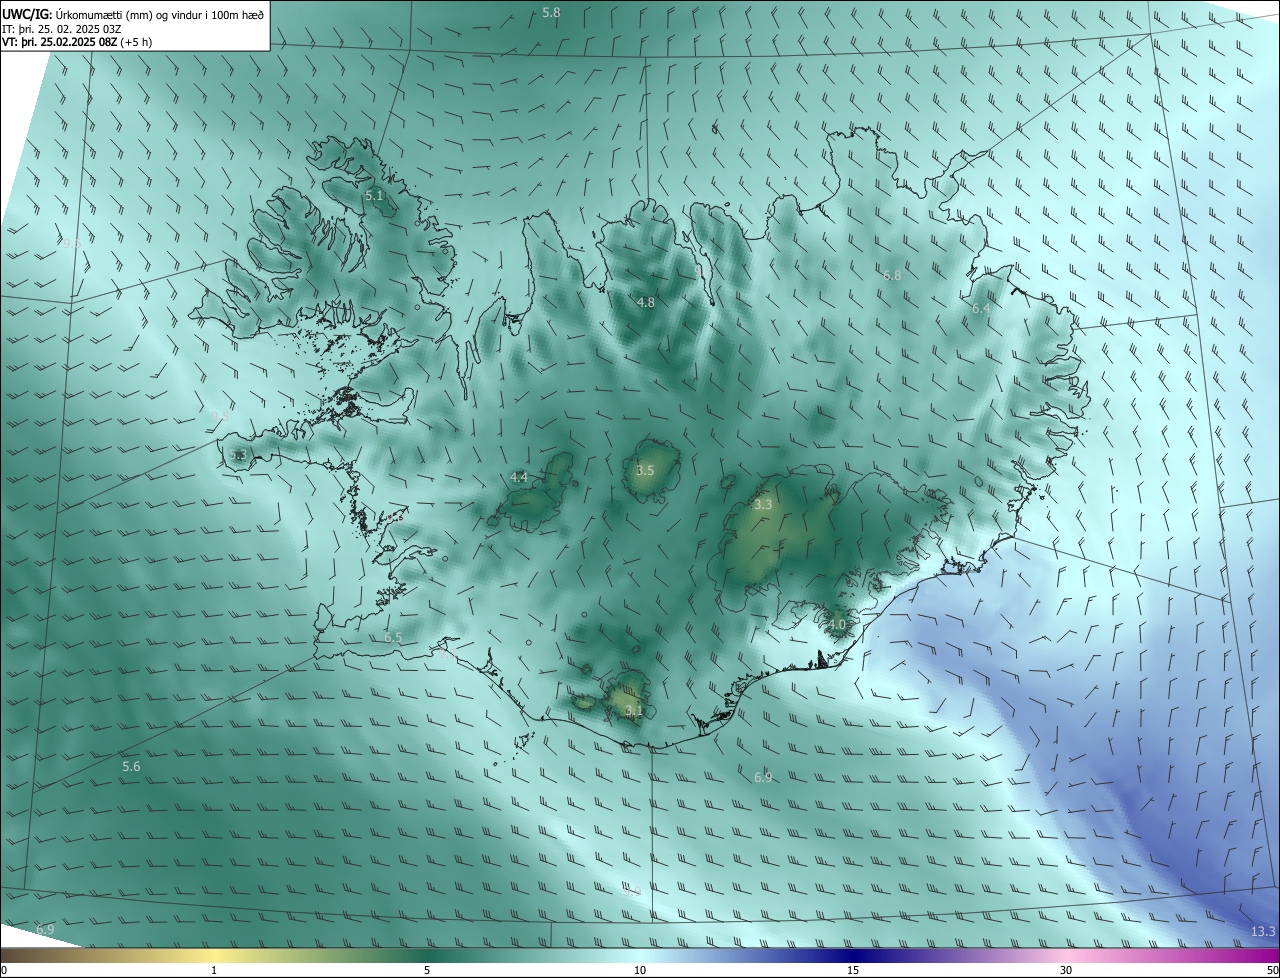Click the 4.8 value label in north Iceland

point(646,302)
